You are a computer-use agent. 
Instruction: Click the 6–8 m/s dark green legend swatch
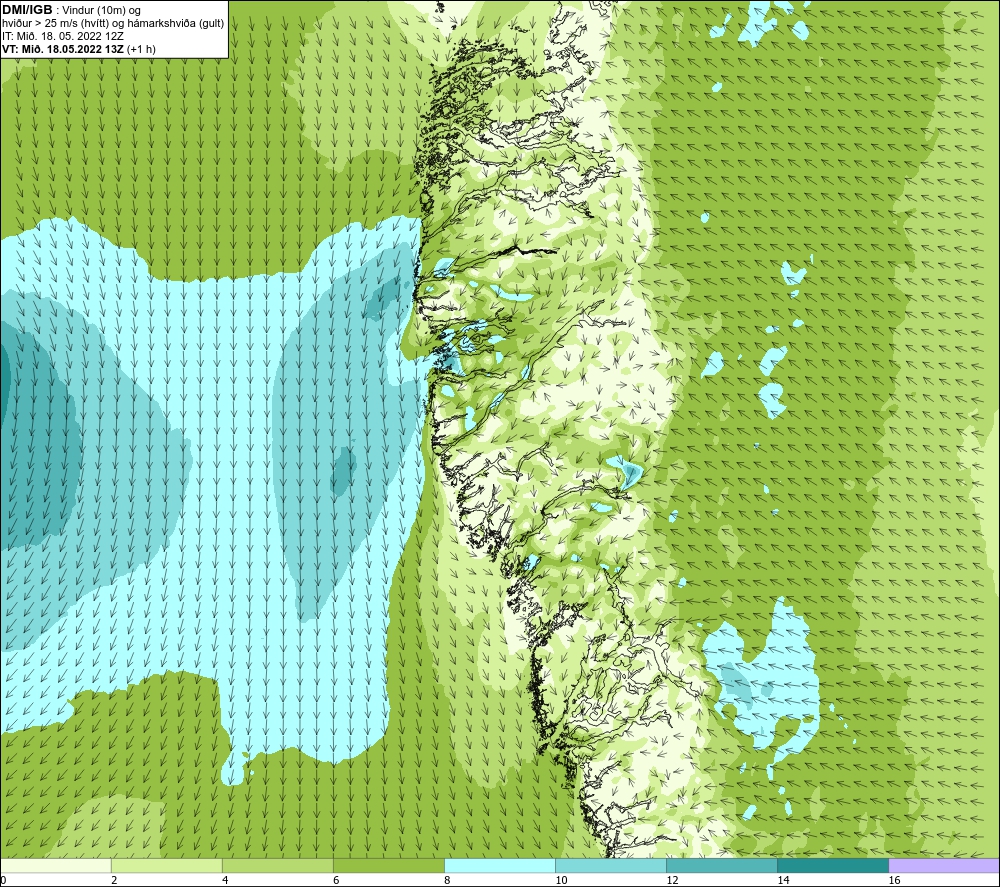[x=388, y=865]
